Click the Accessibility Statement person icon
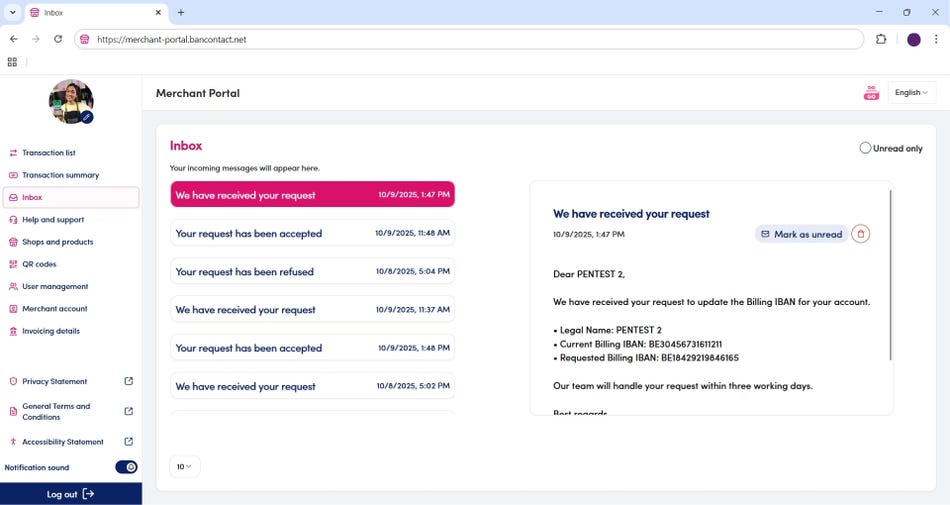The width and height of the screenshot is (950, 505). (13, 442)
